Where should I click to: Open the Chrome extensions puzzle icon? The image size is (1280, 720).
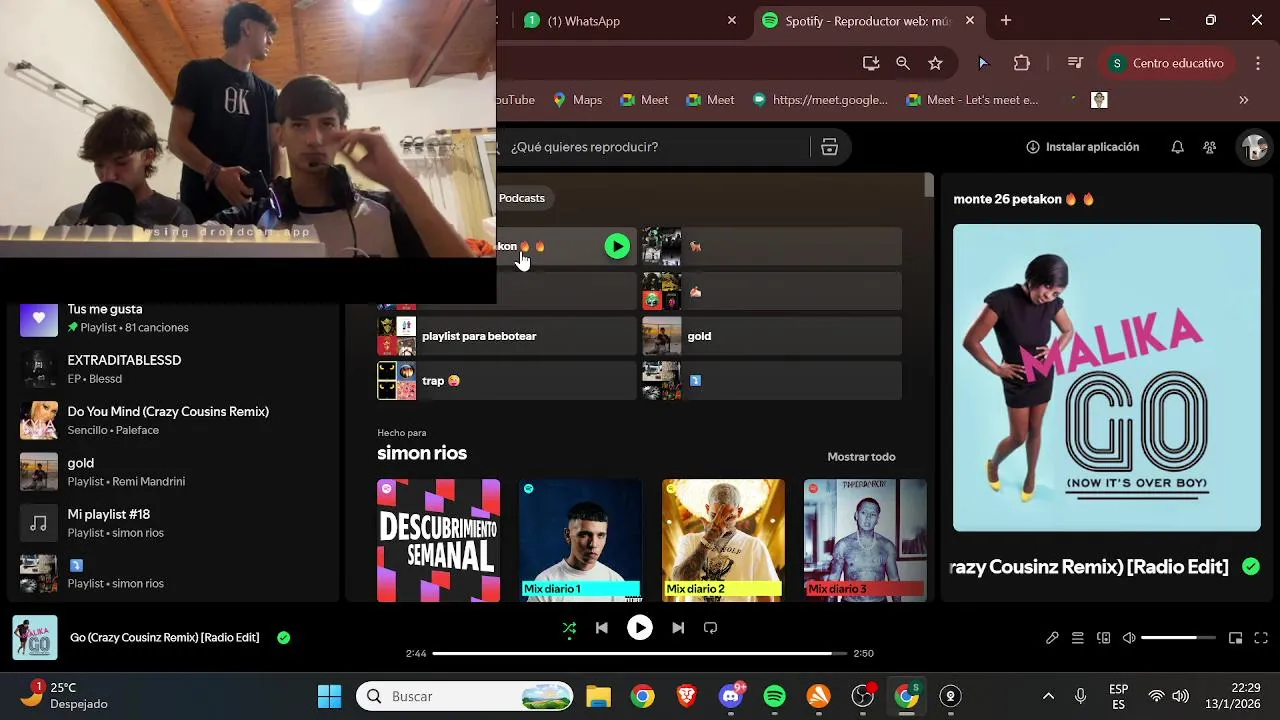[1021, 63]
